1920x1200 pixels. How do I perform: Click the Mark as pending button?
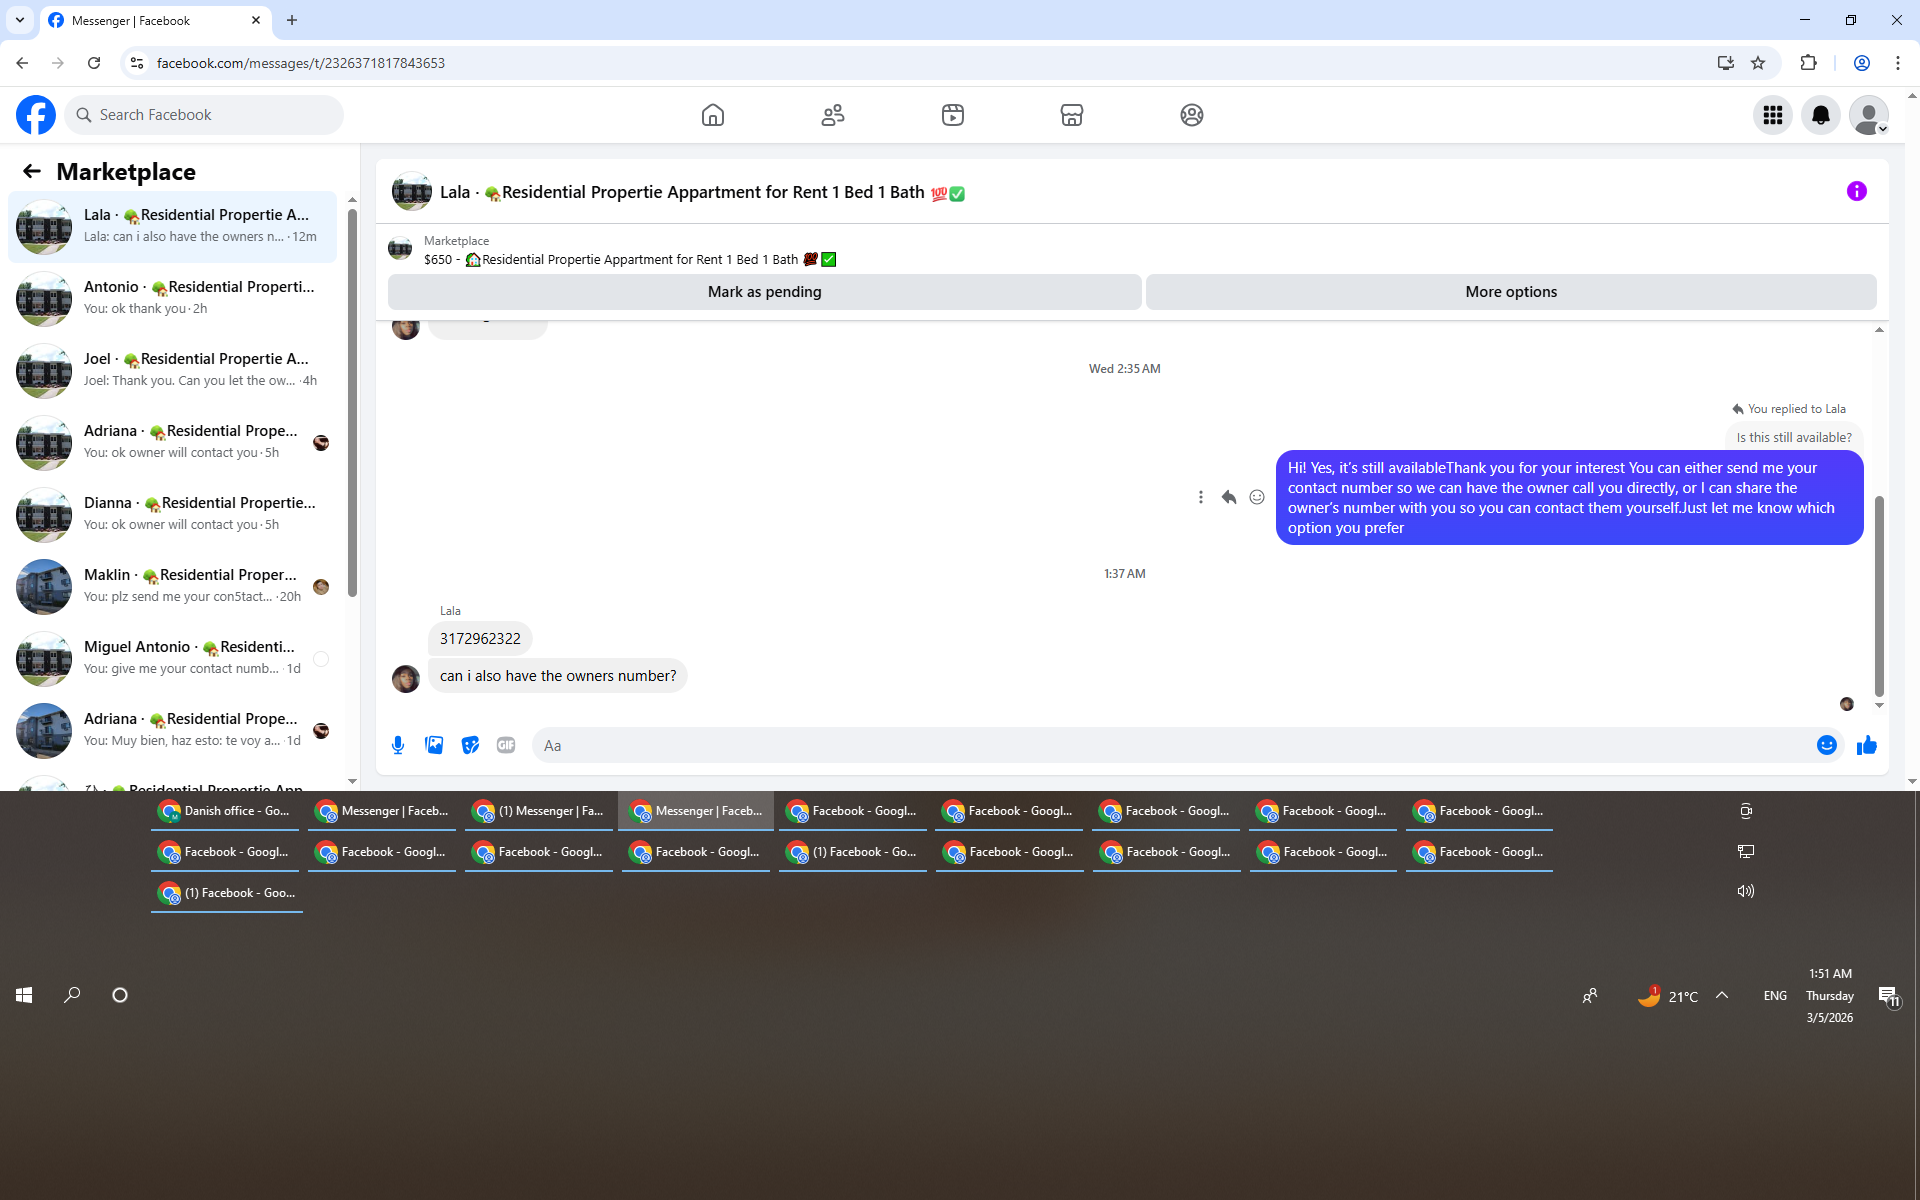765,292
